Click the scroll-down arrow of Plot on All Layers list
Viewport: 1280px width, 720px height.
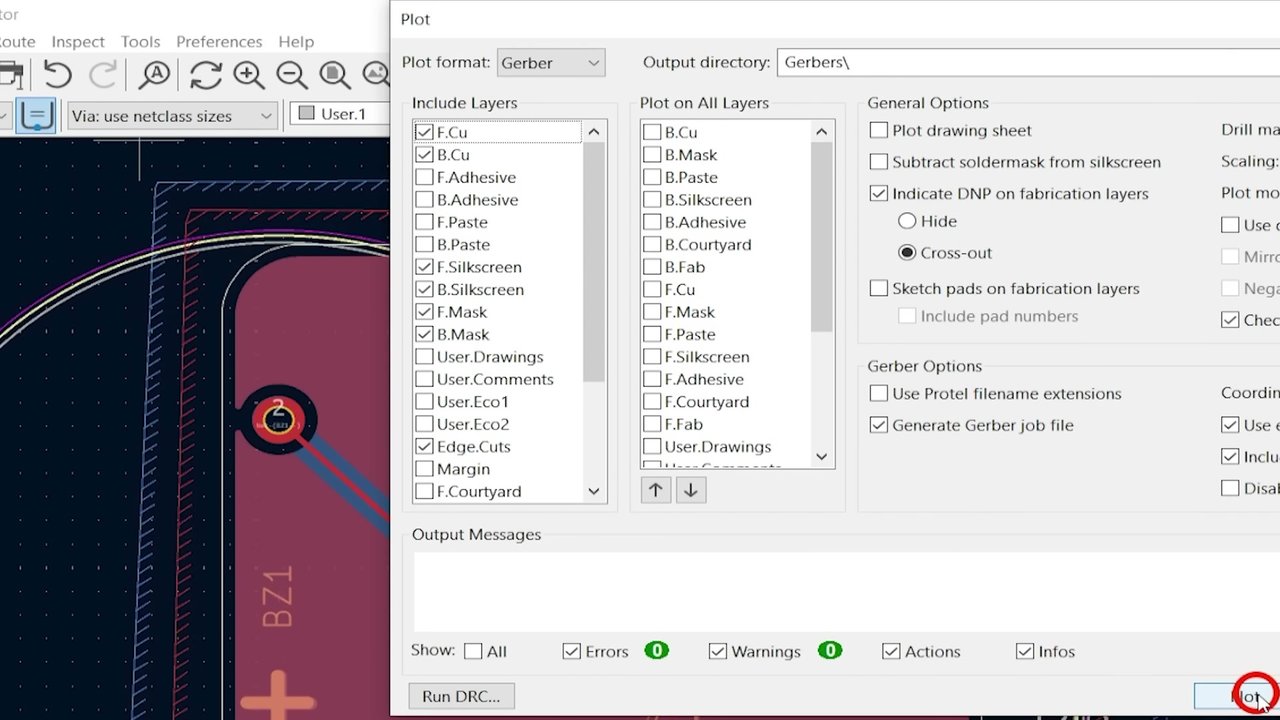click(822, 457)
